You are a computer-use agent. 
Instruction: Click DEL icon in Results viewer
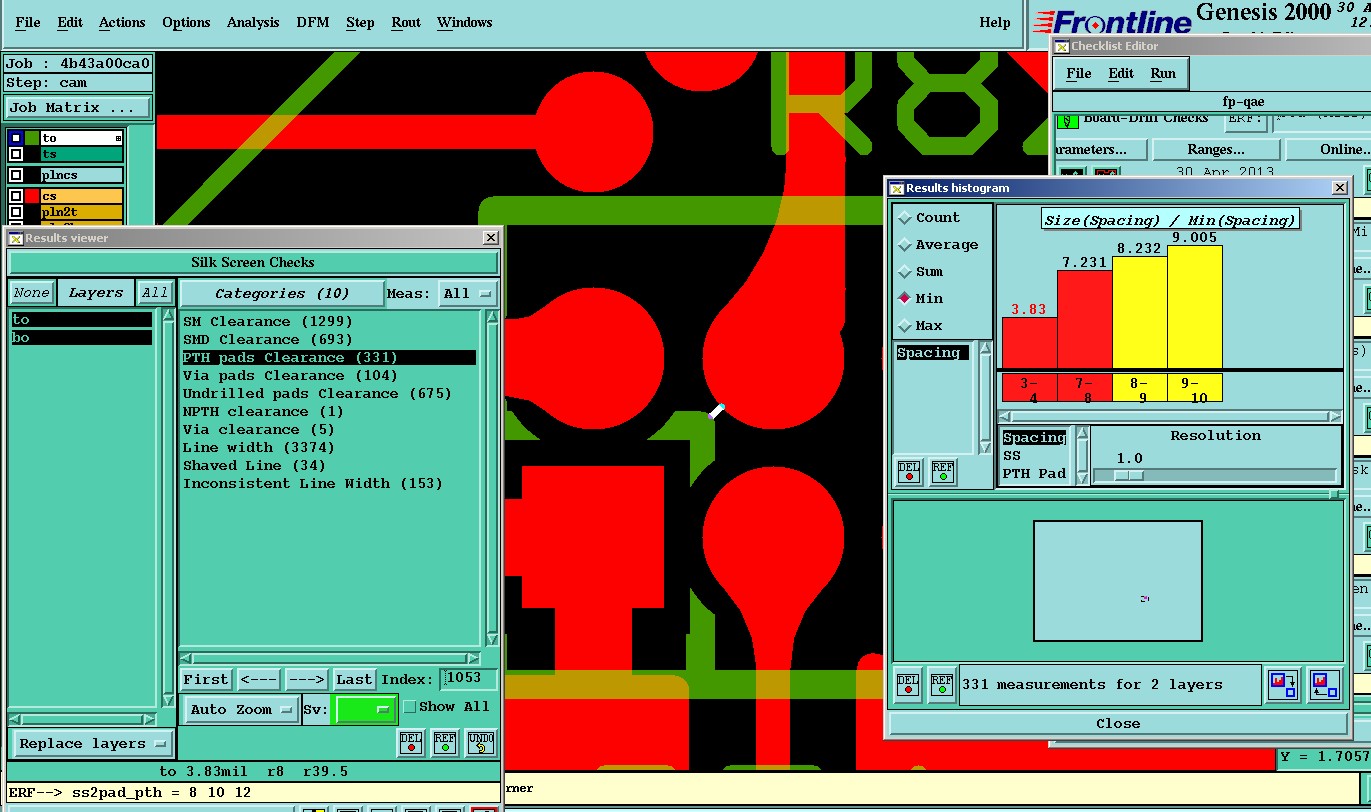click(411, 743)
